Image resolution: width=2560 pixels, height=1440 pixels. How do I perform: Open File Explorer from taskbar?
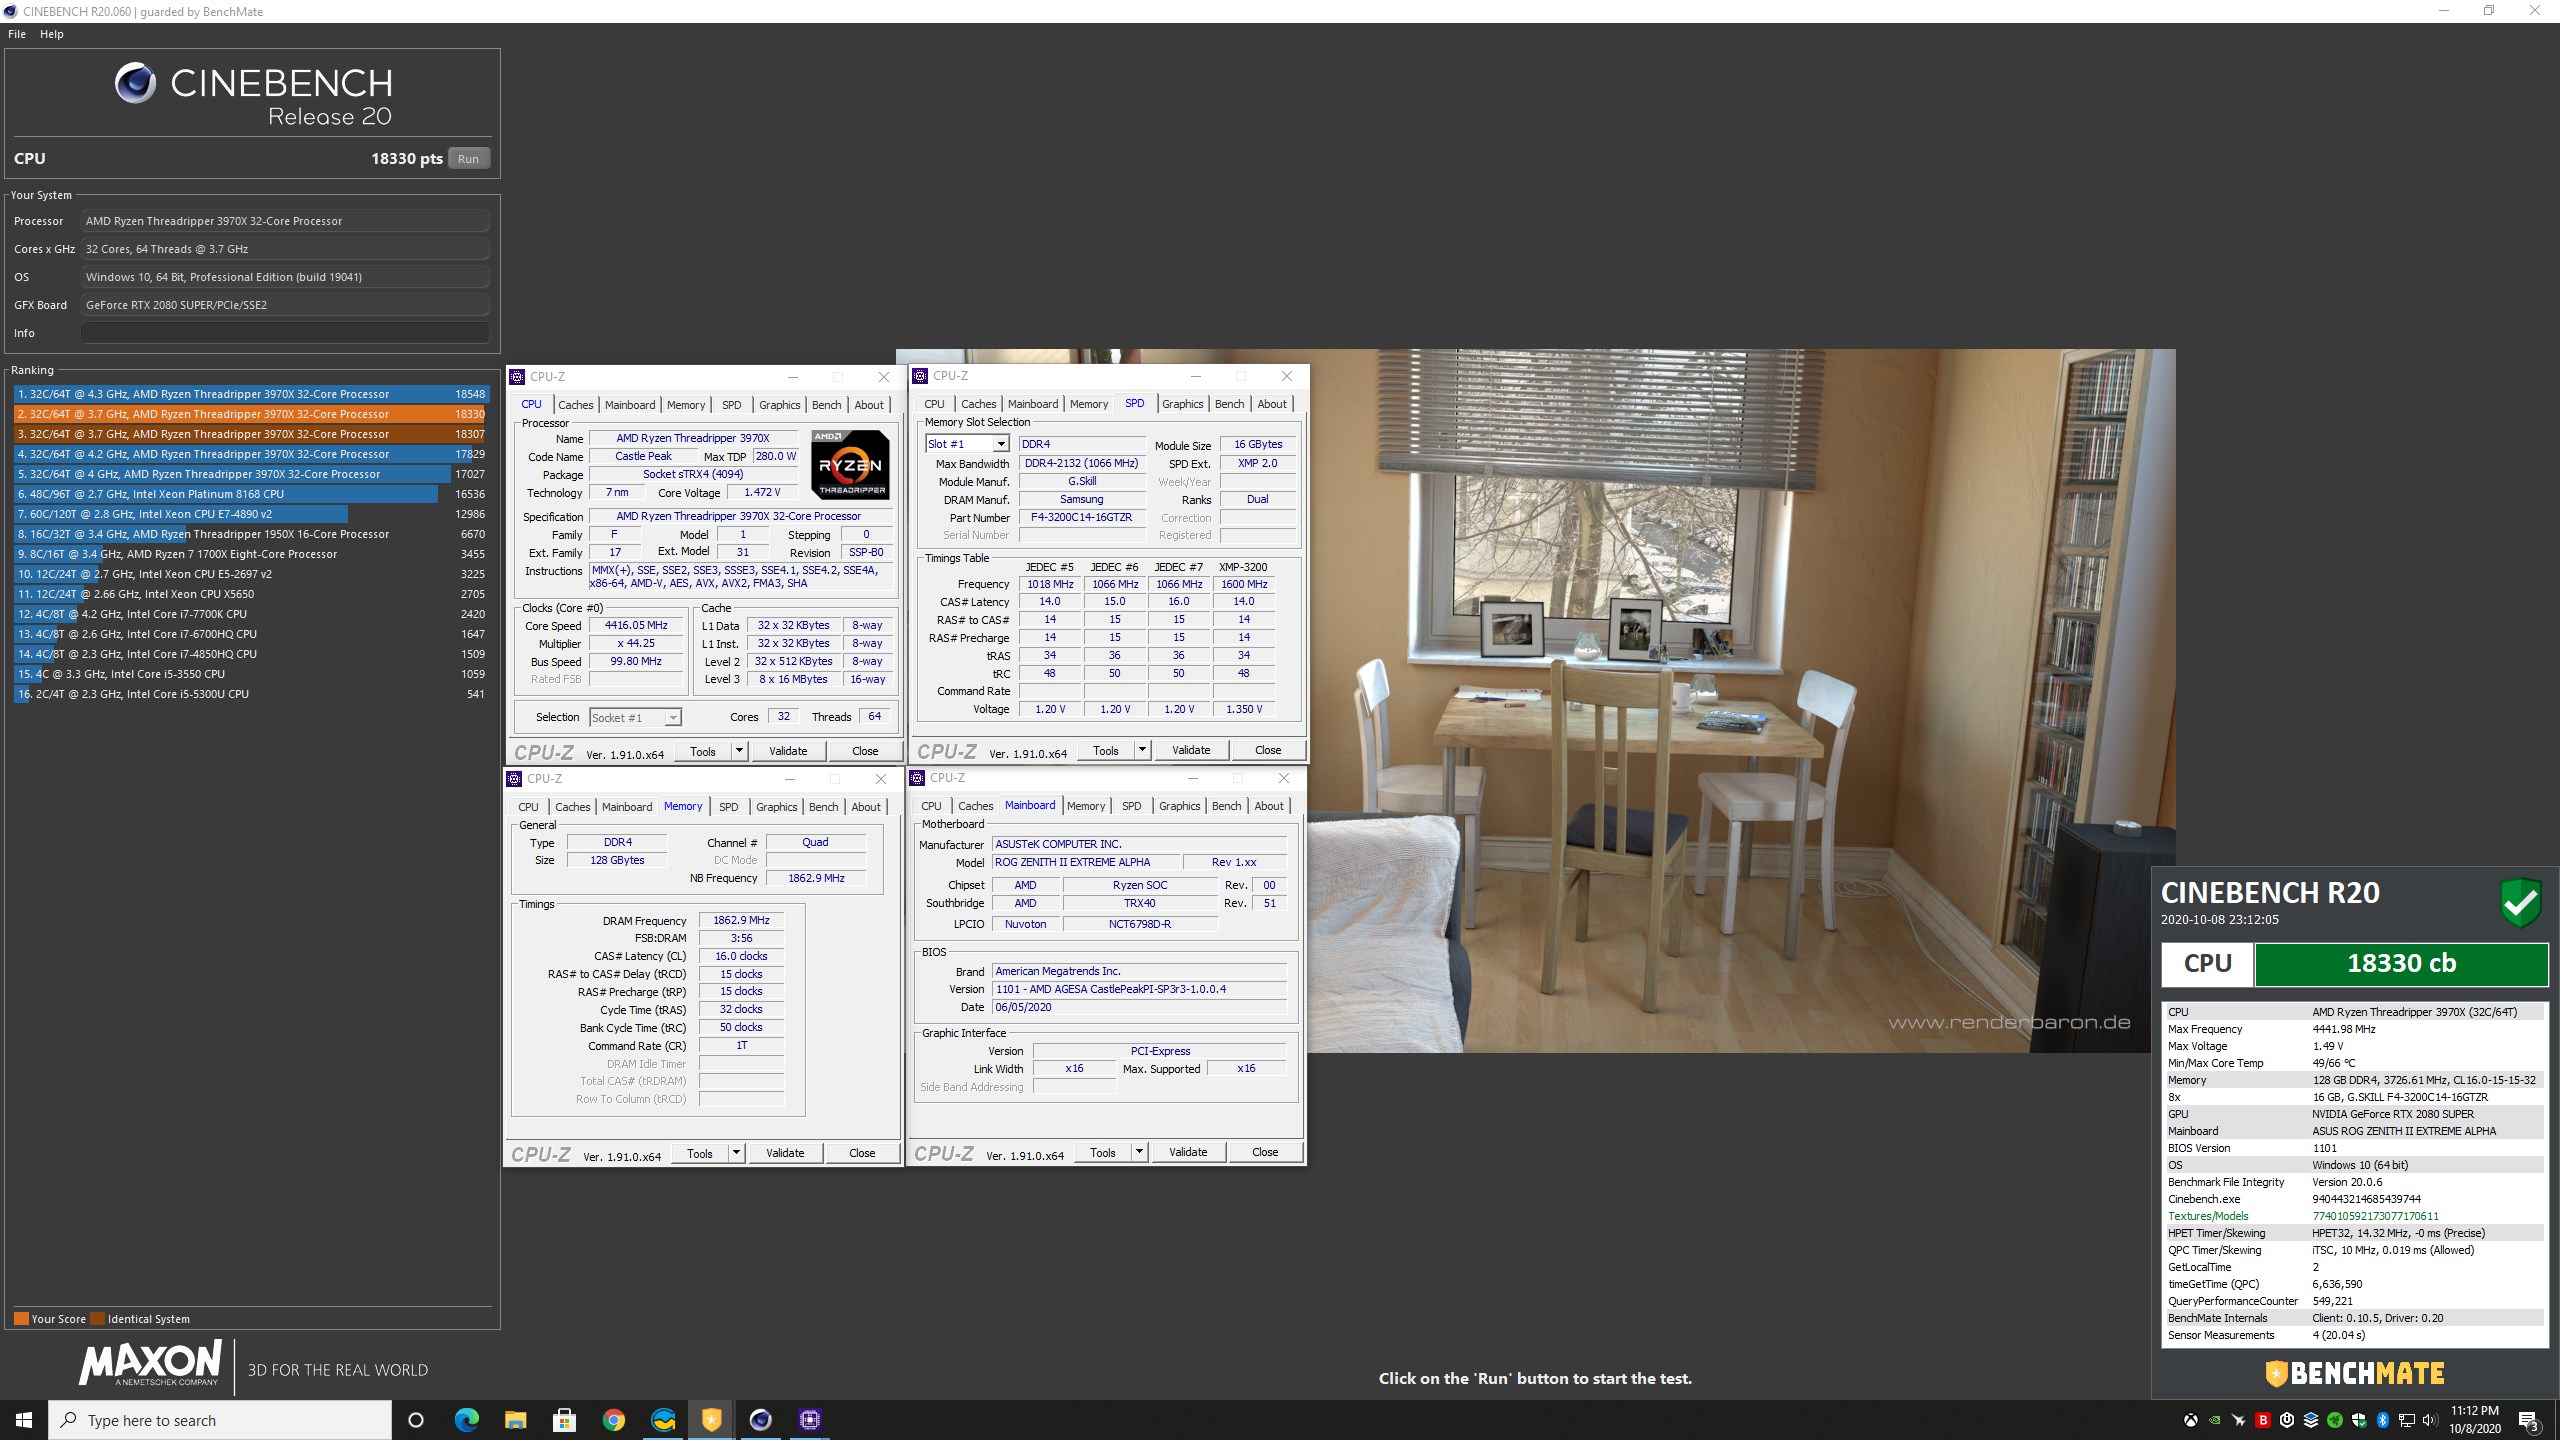click(x=515, y=1420)
